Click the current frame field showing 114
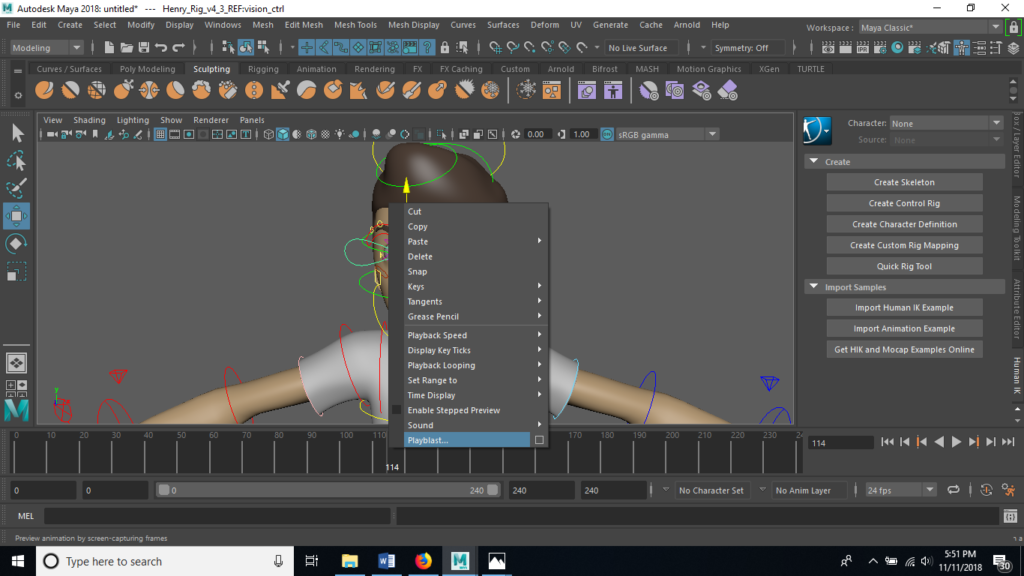Viewport: 1024px width, 576px height. [x=840, y=443]
